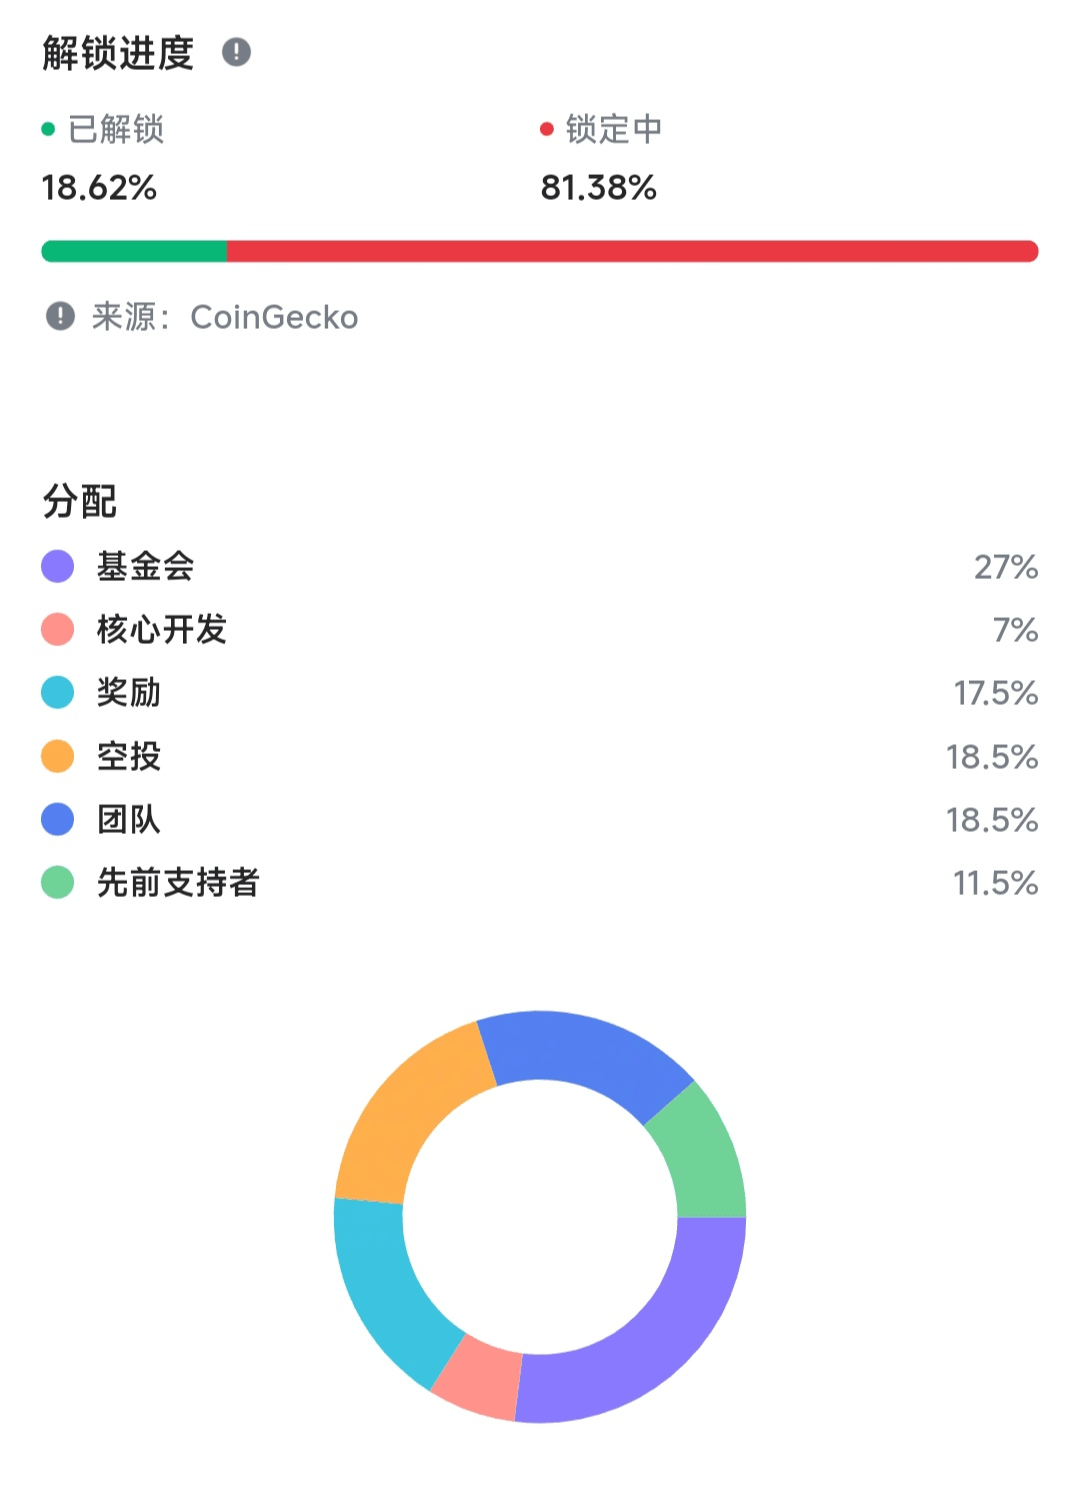Tap the 81.38% locked percentage
Image resolution: width=1080 pixels, height=1485 pixels.
pos(598,187)
